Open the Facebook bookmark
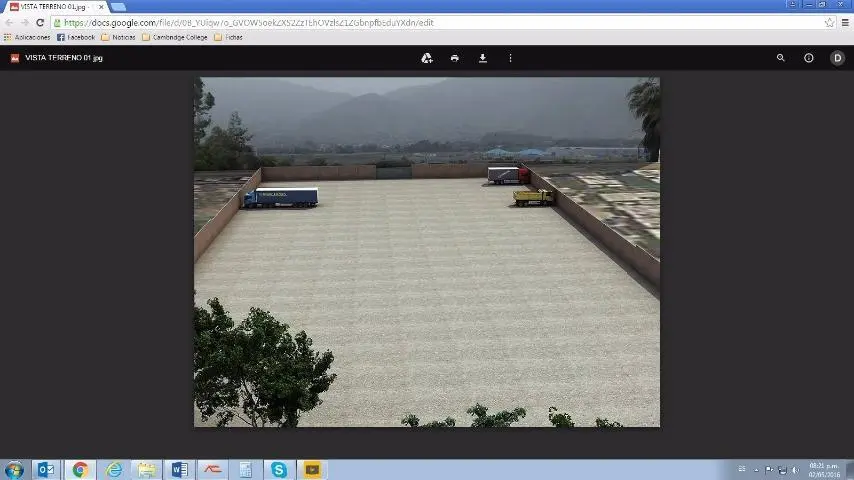Screen dimensions: 854x480 pyautogui.click(x=76, y=37)
